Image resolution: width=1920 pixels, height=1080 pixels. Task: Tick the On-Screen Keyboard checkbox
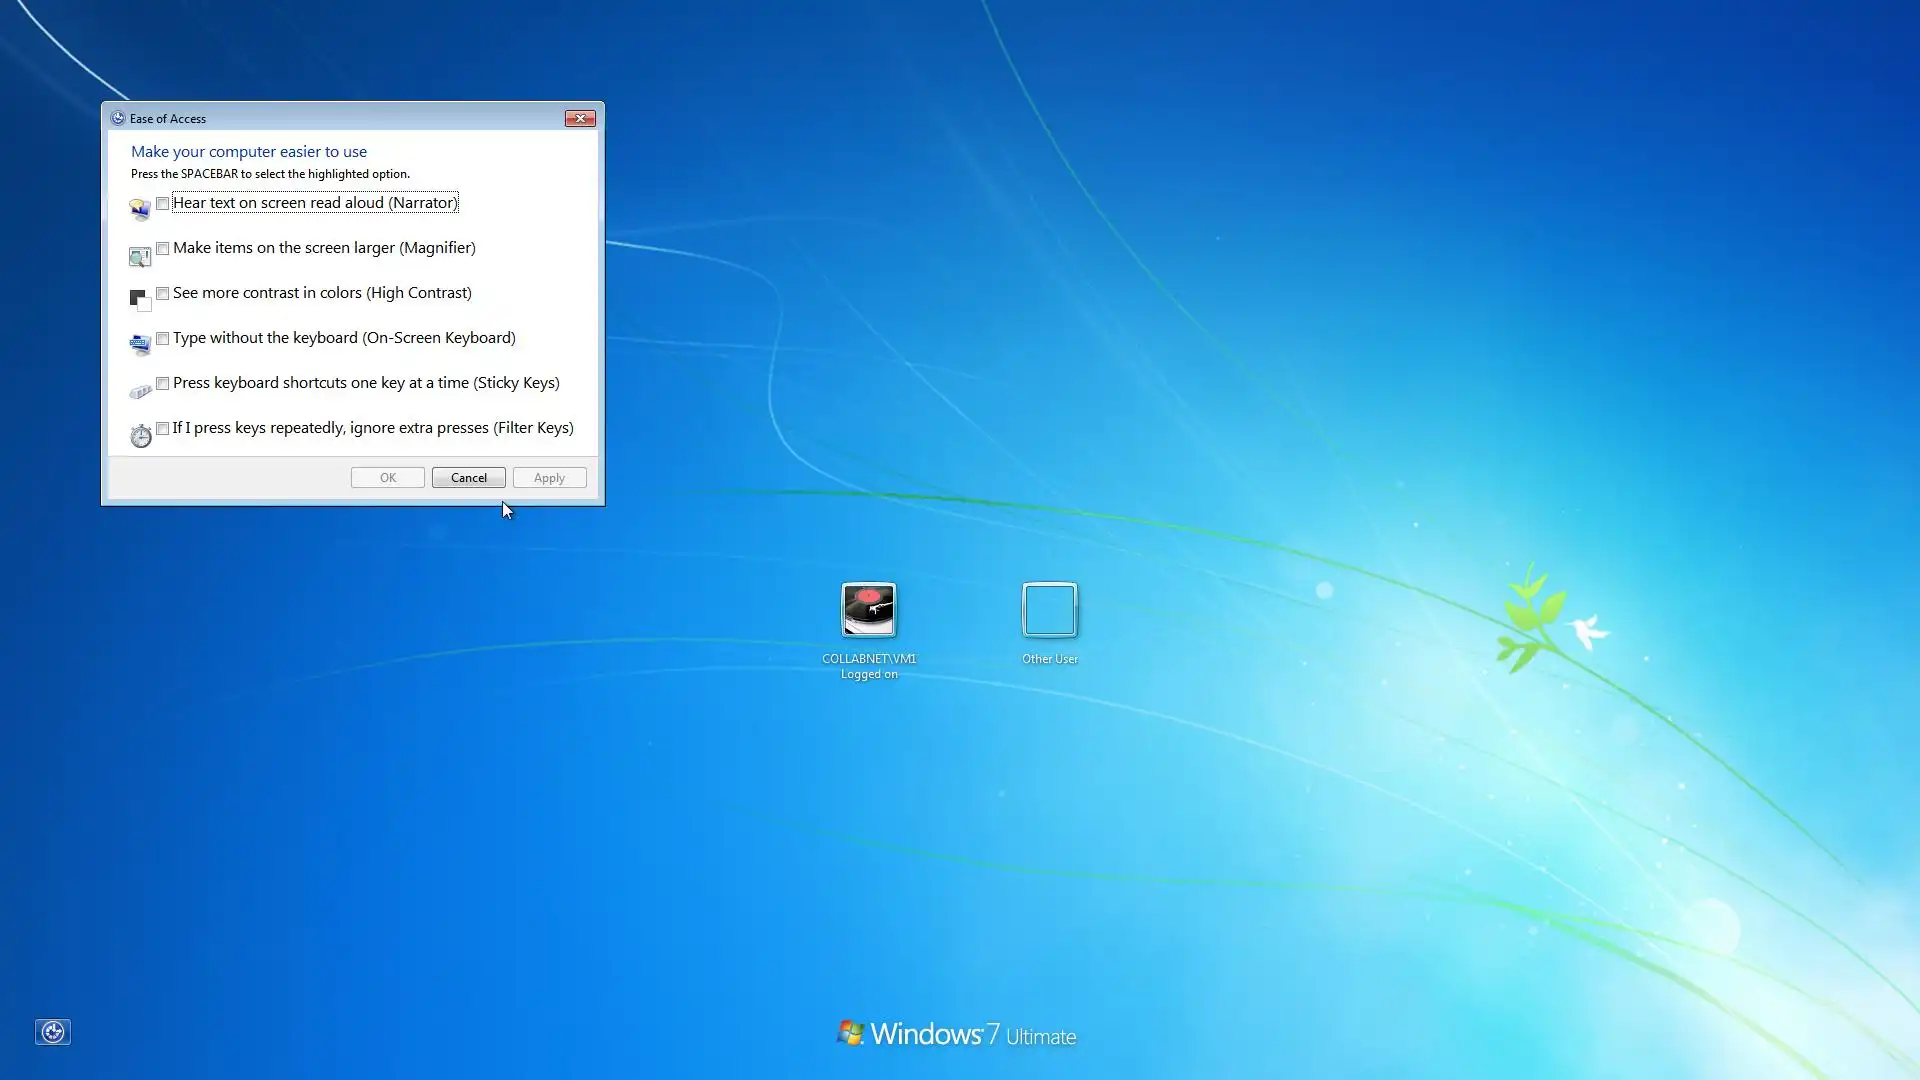[x=163, y=338]
